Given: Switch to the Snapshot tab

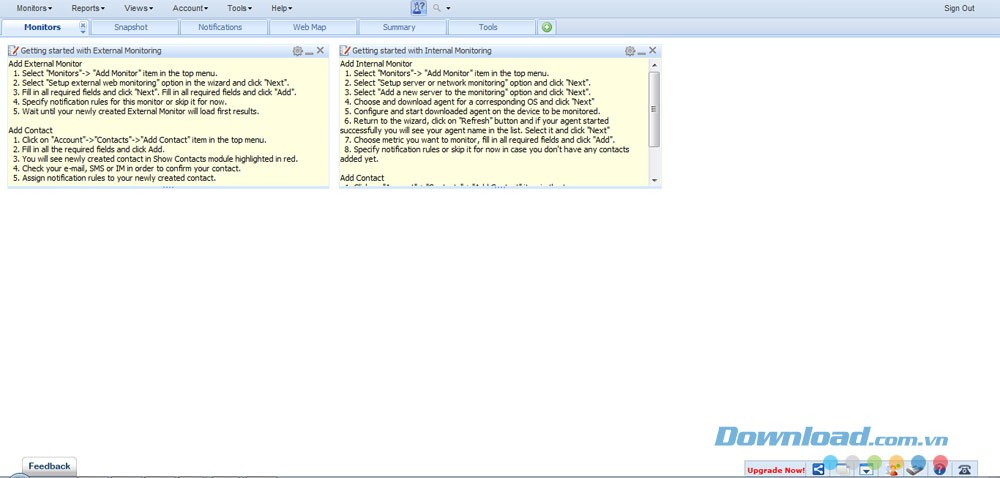Looking at the screenshot, I should 131,27.
